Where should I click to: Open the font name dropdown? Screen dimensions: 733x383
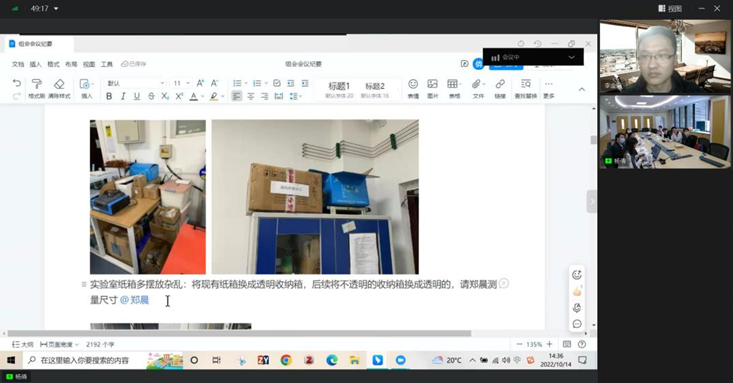pyautogui.click(x=136, y=83)
